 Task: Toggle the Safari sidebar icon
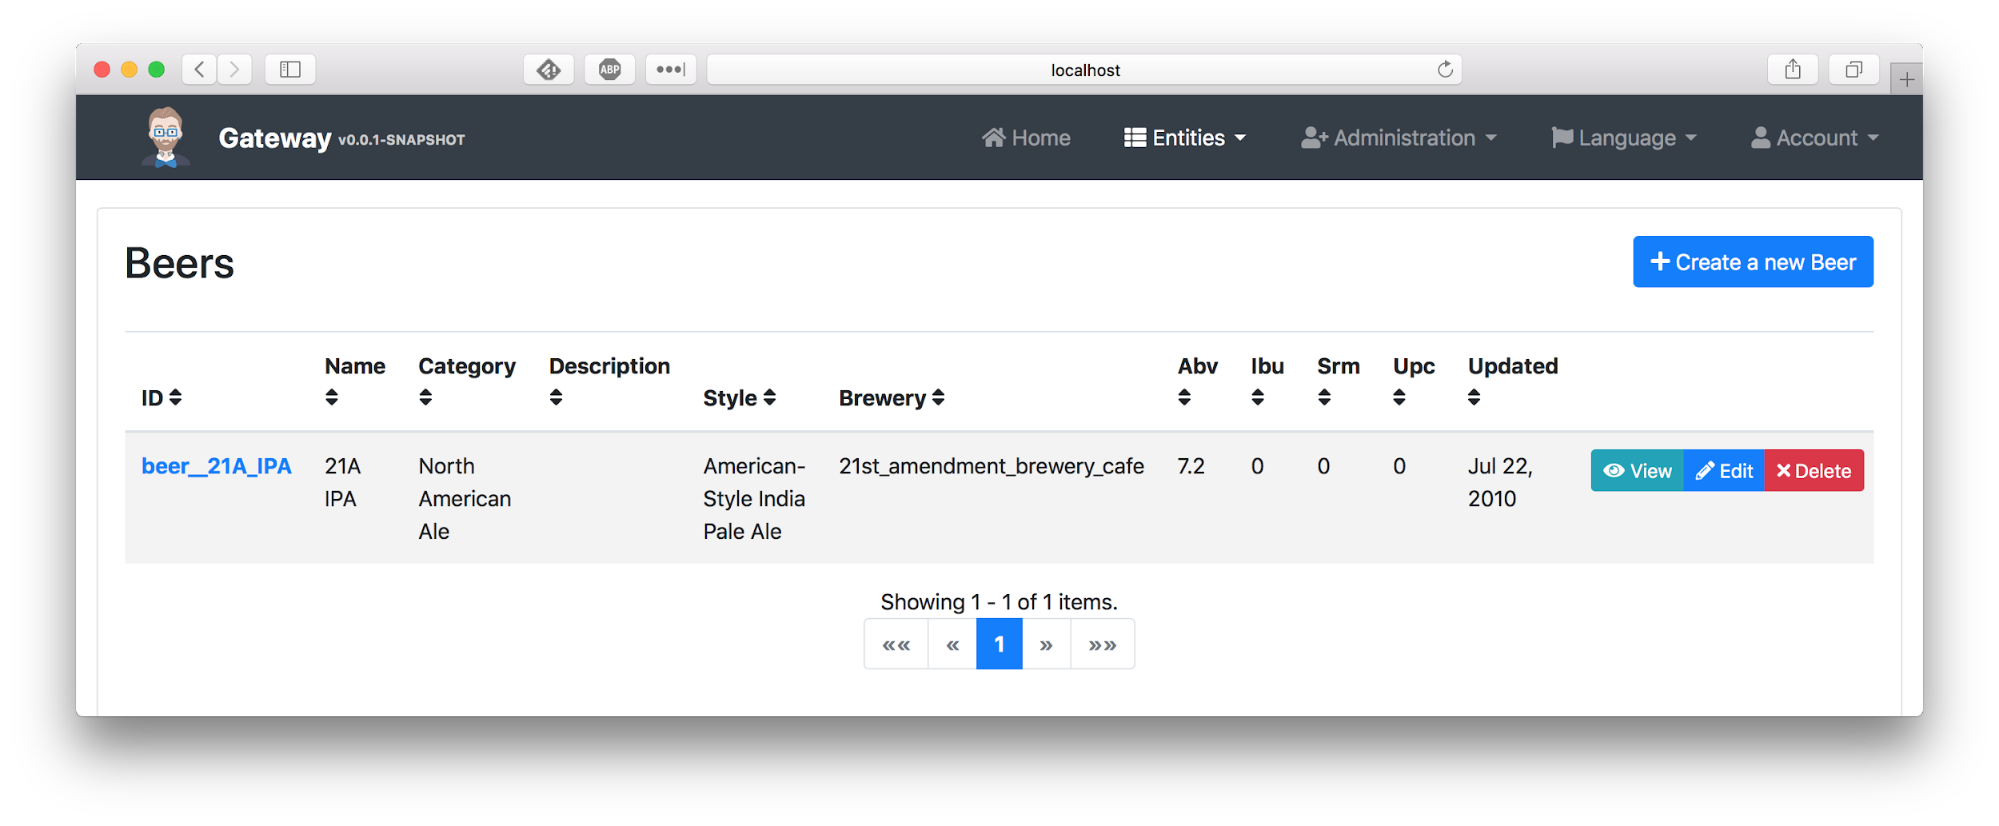click(x=290, y=69)
